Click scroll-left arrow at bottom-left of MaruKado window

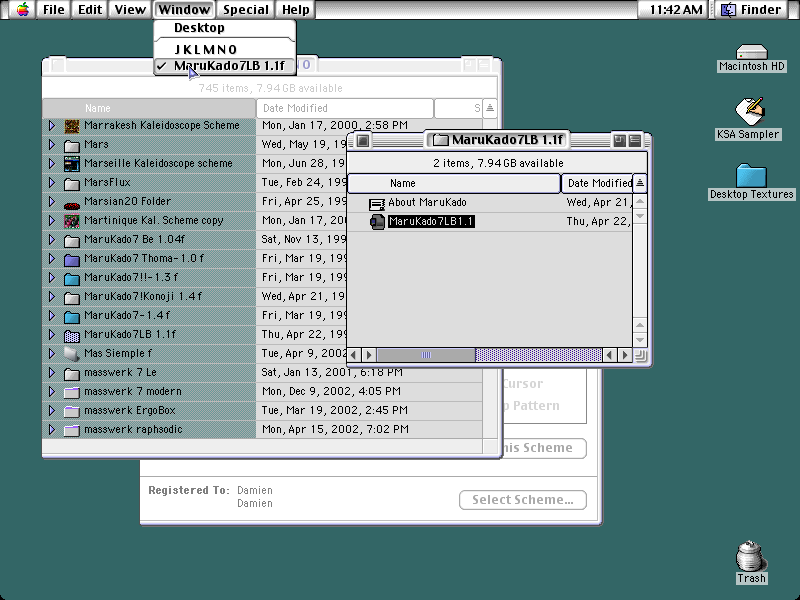click(x=354, y=355)
